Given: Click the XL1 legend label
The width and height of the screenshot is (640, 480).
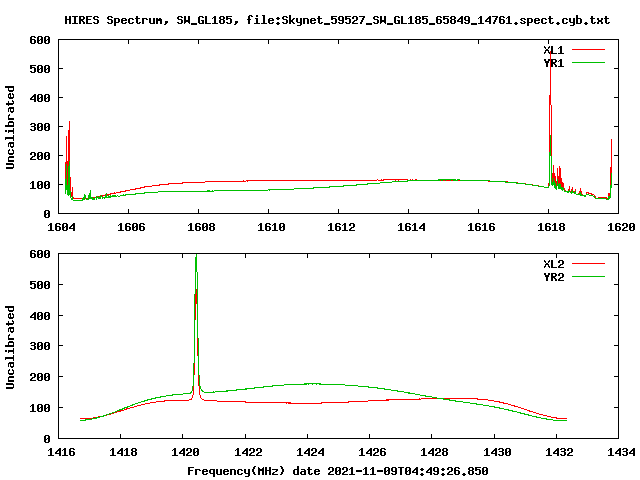Looking at the screenshot, I should pos(553,50).
